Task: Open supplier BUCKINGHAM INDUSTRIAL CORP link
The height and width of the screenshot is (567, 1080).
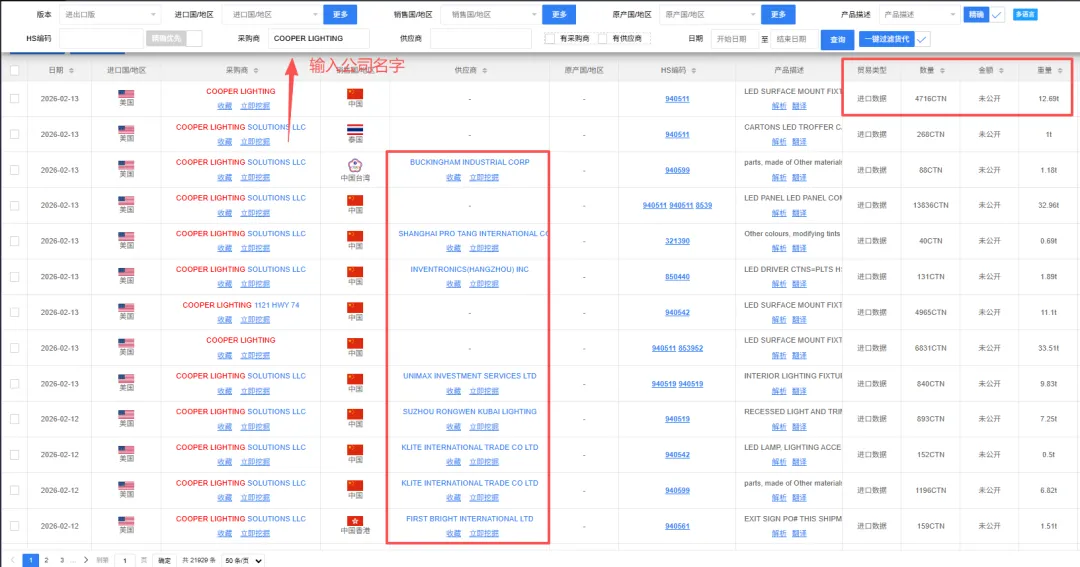Action: 470,163
